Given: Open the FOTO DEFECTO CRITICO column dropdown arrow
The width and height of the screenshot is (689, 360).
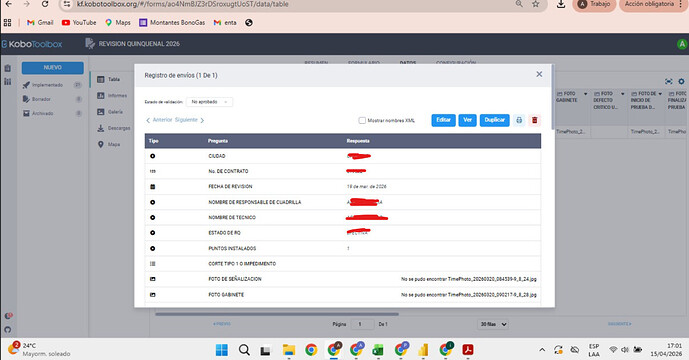Looking at the screenshot, I should (623, 94).
